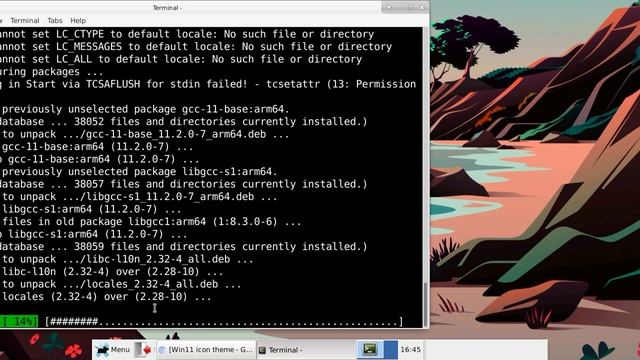Open the Help menu
Viewport: 640px width, 360px height.
[78, 20]
